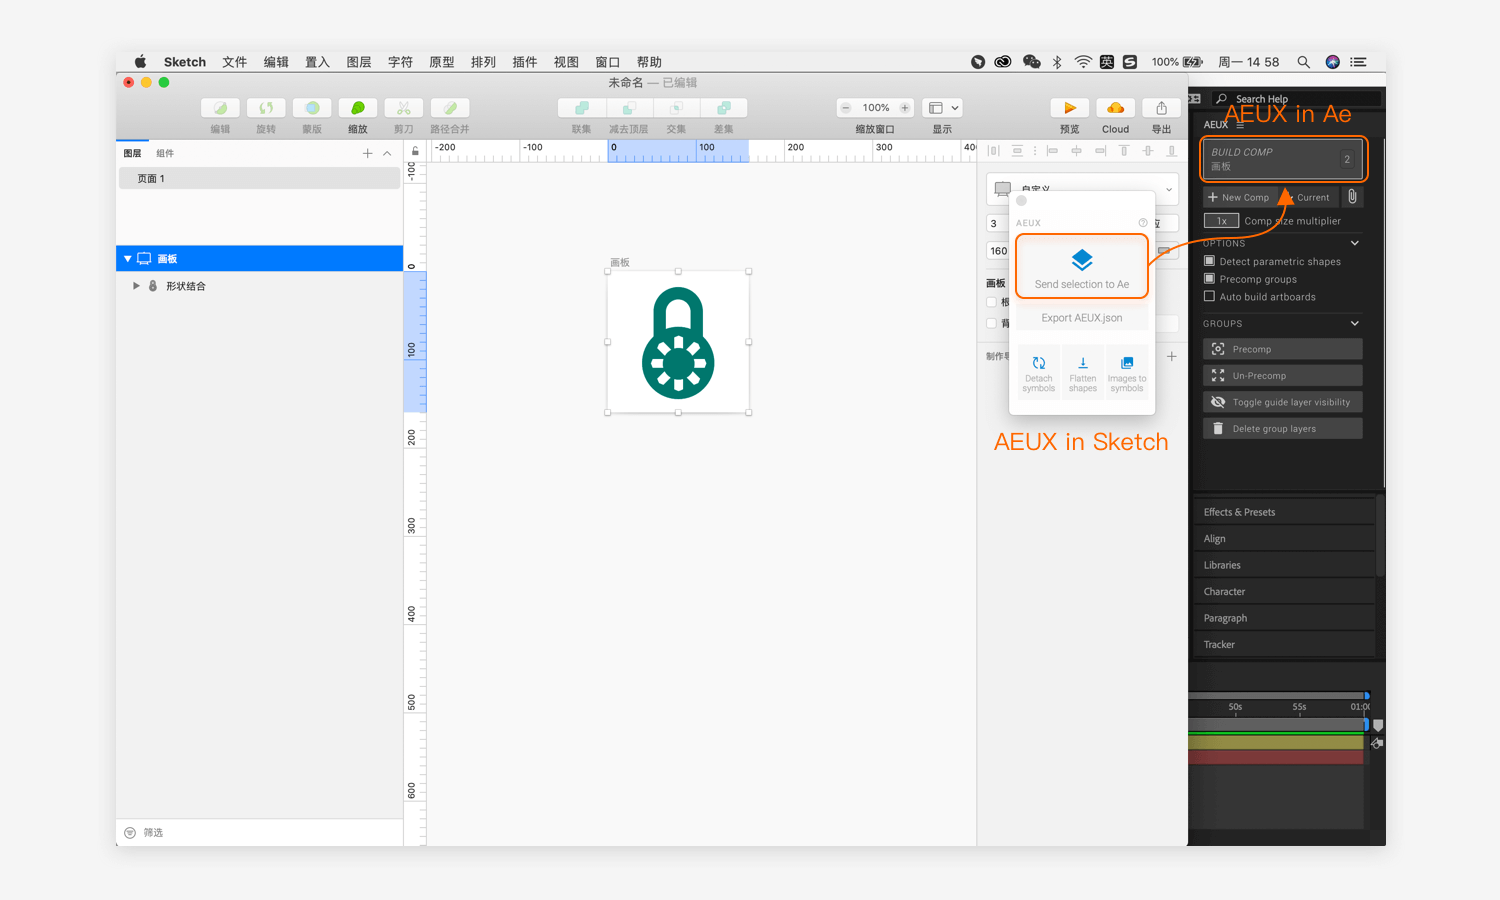Select the 缩放 scale tool

coord(357,108)
